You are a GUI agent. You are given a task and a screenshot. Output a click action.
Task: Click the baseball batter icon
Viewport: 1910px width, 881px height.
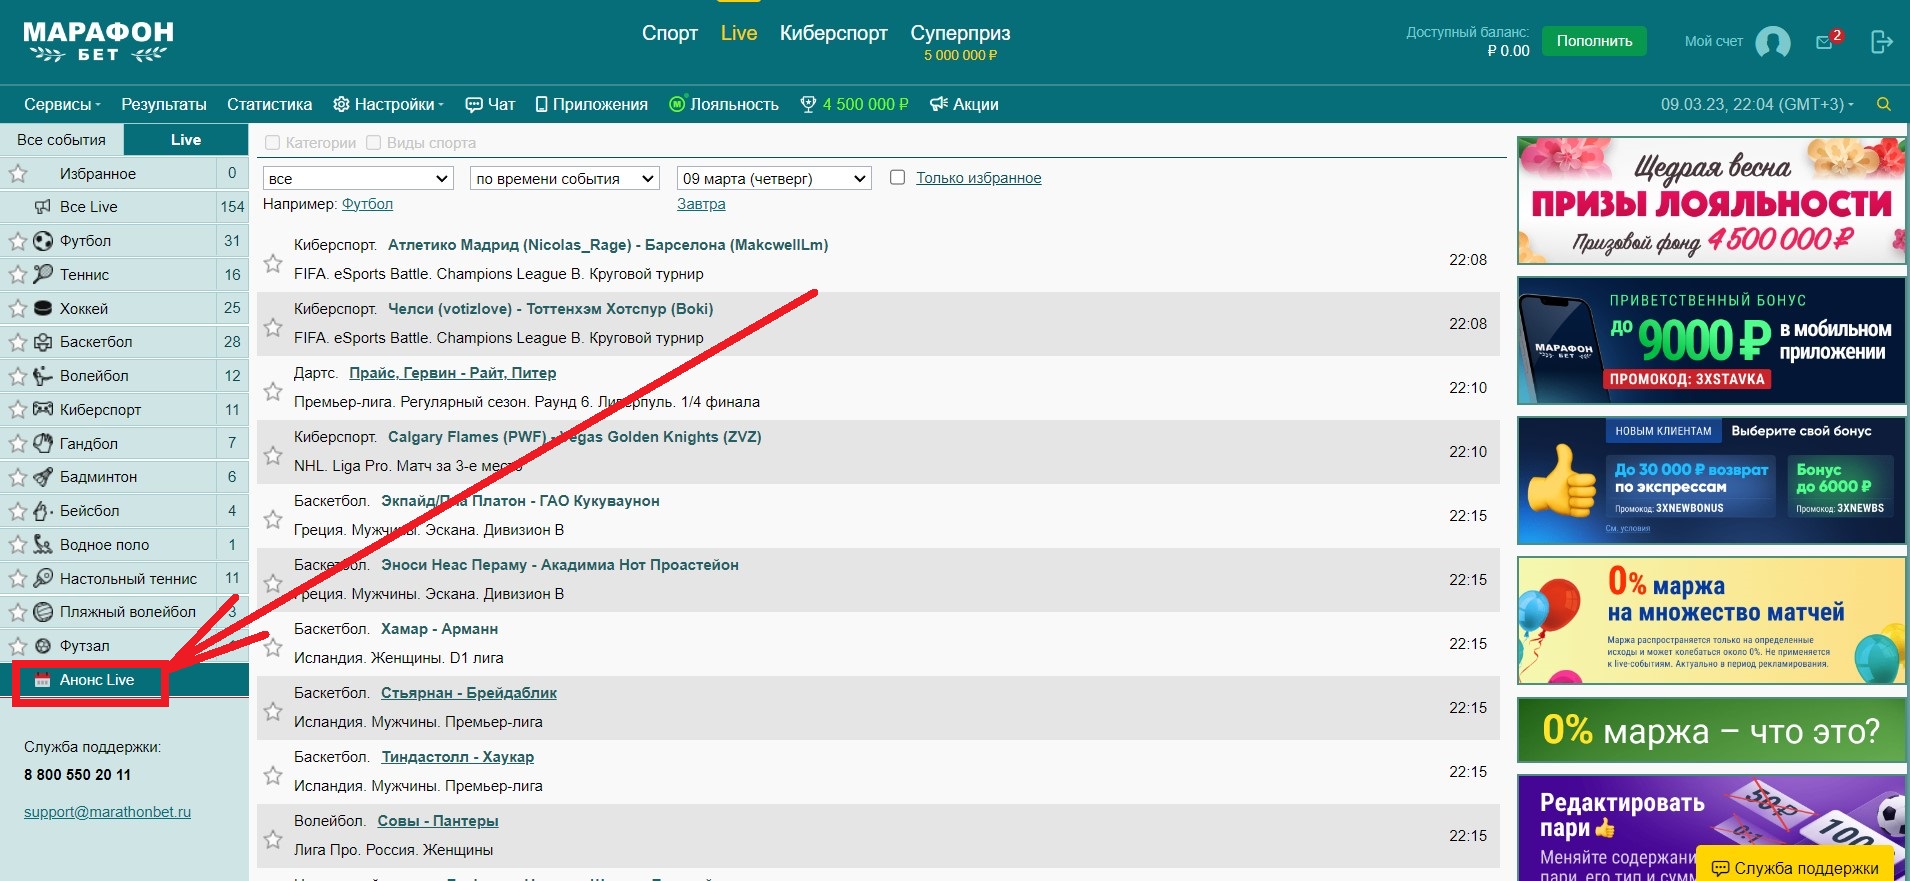pyautogui.click(x=43, y=511)
